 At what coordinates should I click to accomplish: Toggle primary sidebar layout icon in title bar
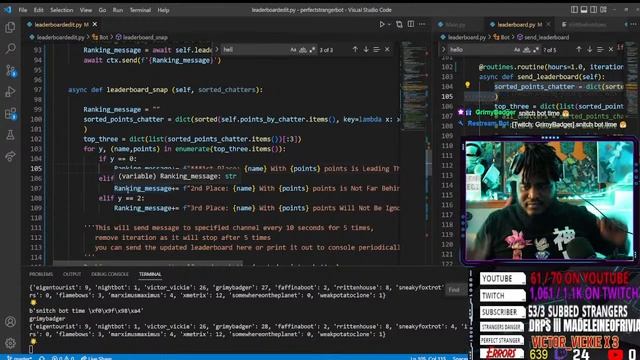coord(574,9)
